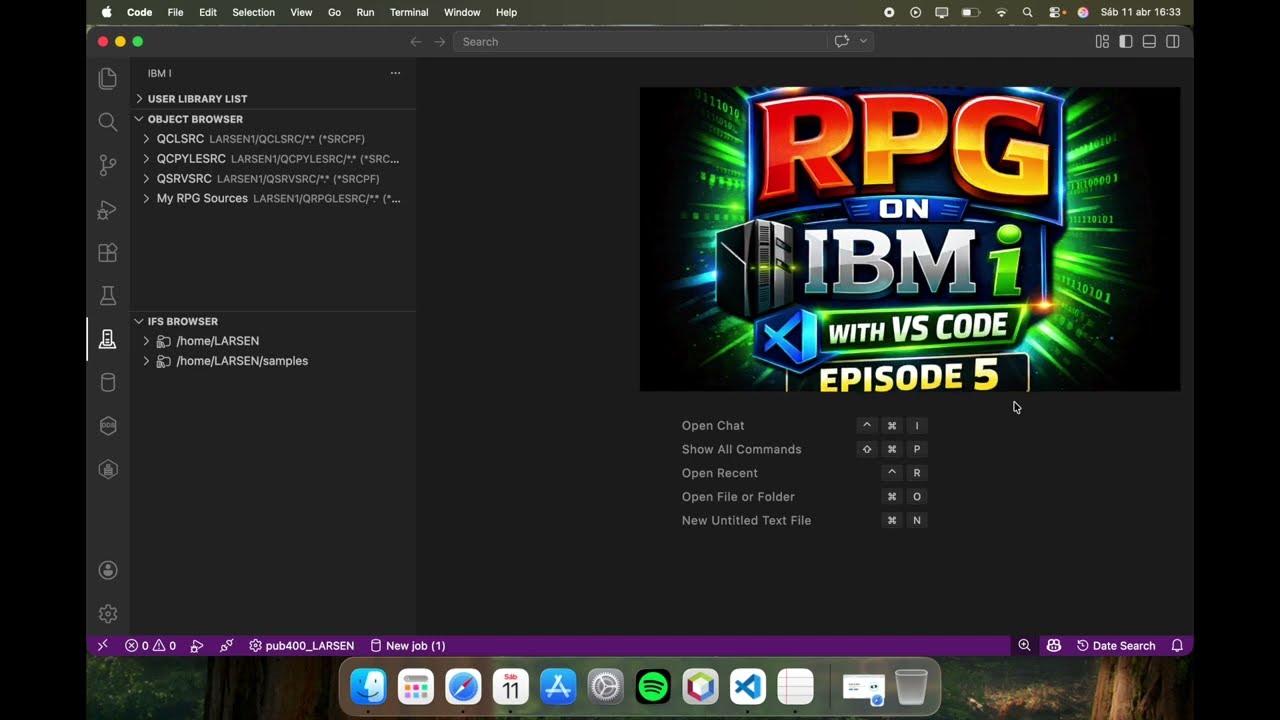Open Finder from the Dock

pyautogui.click(x=369, y=687)
